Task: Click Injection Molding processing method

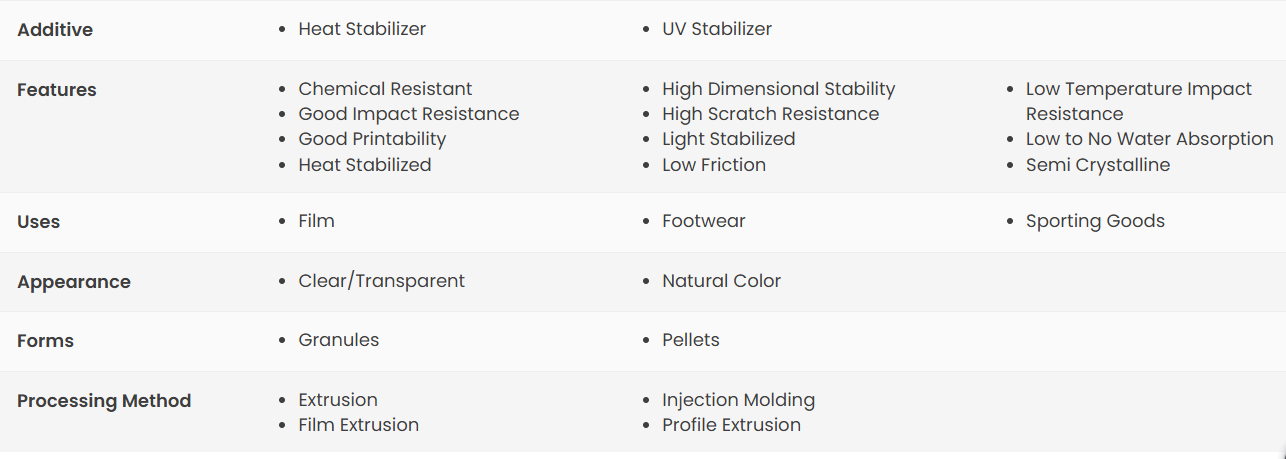Action: 739,400
